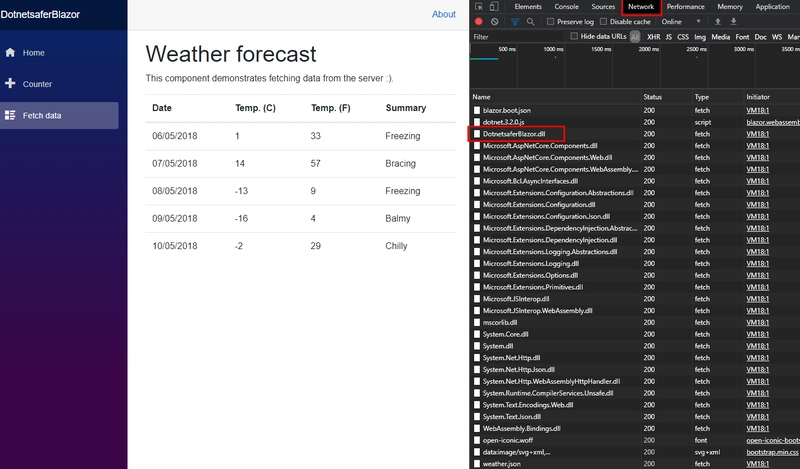Open the Performance tab in DevTools
800x469 pixels.
[686, 7]
